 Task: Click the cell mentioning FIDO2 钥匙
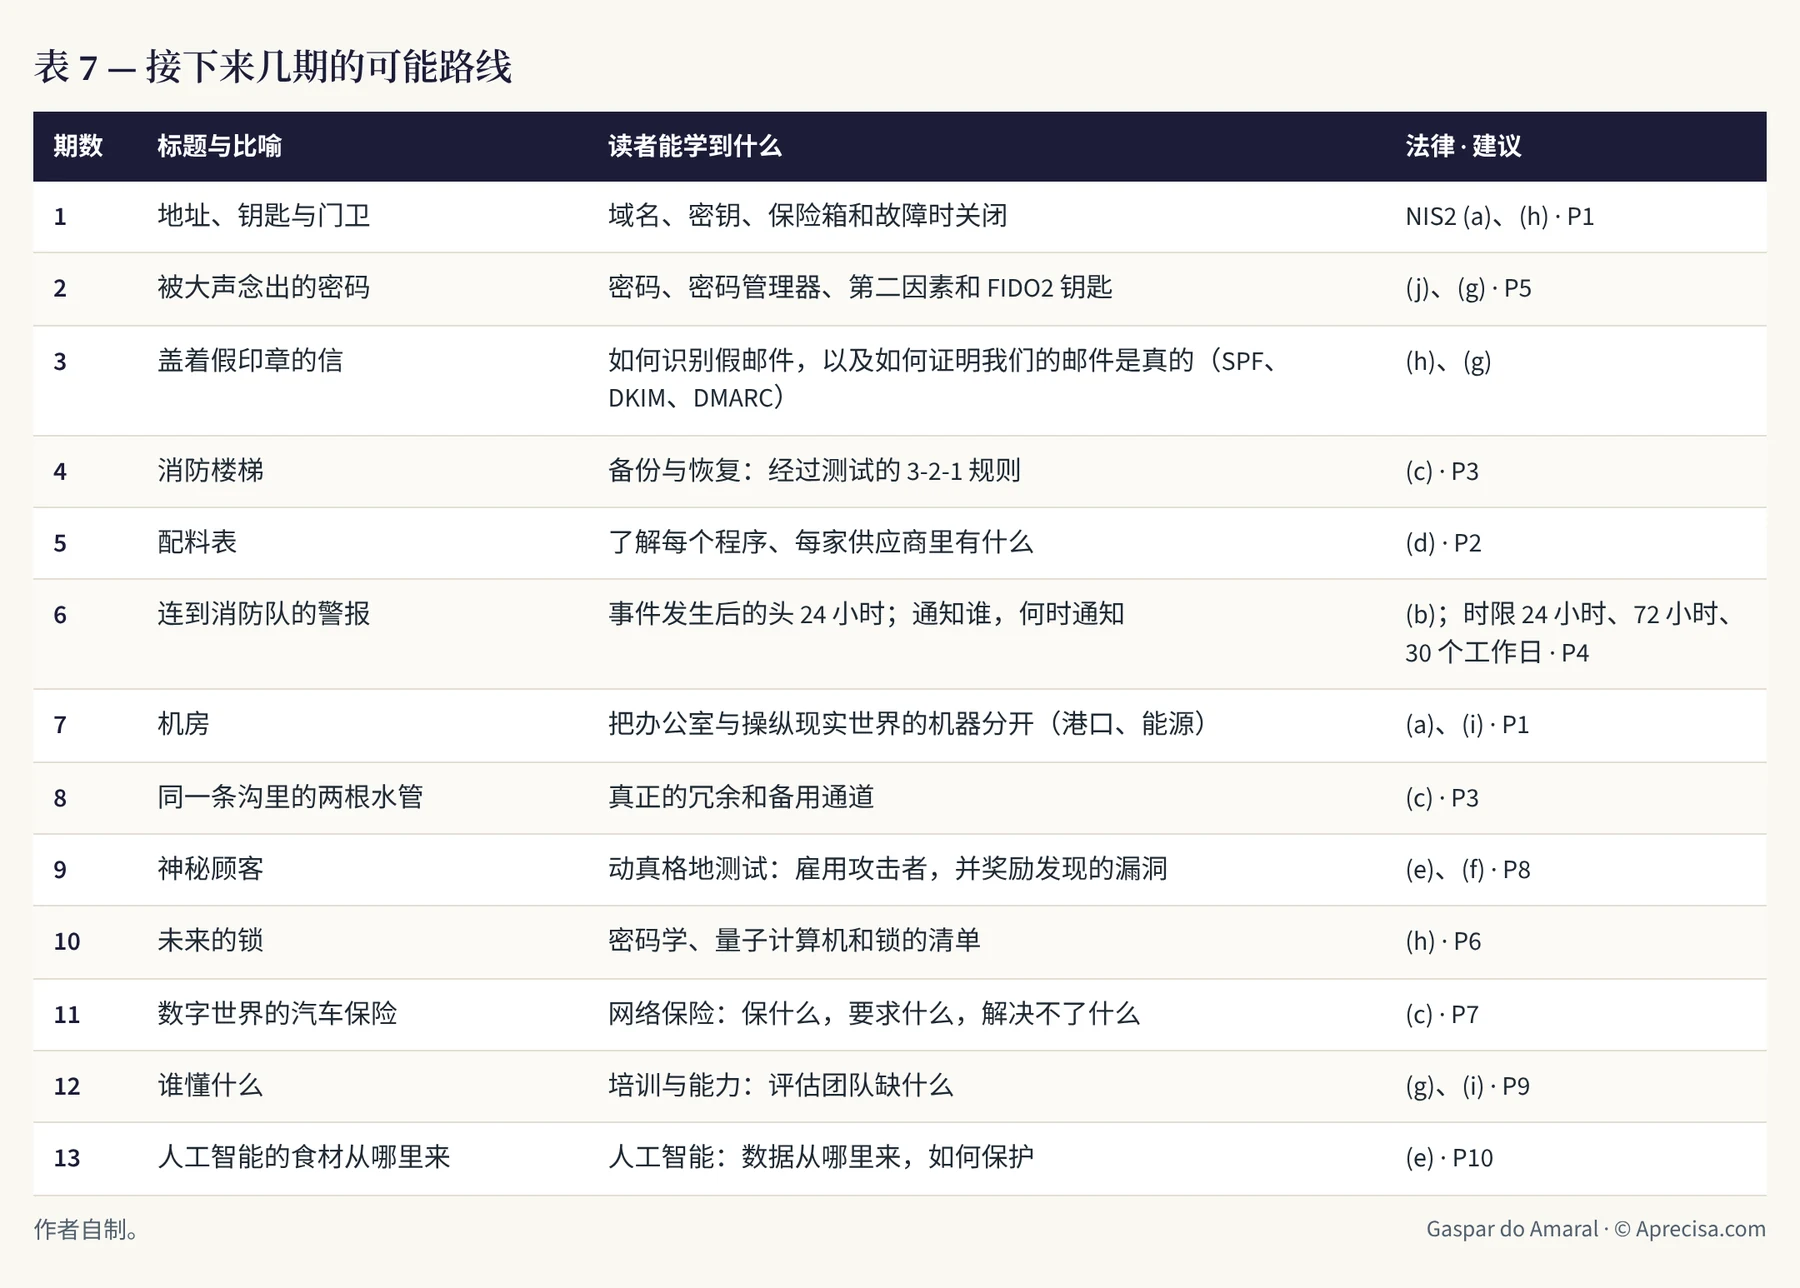(860, 288)
